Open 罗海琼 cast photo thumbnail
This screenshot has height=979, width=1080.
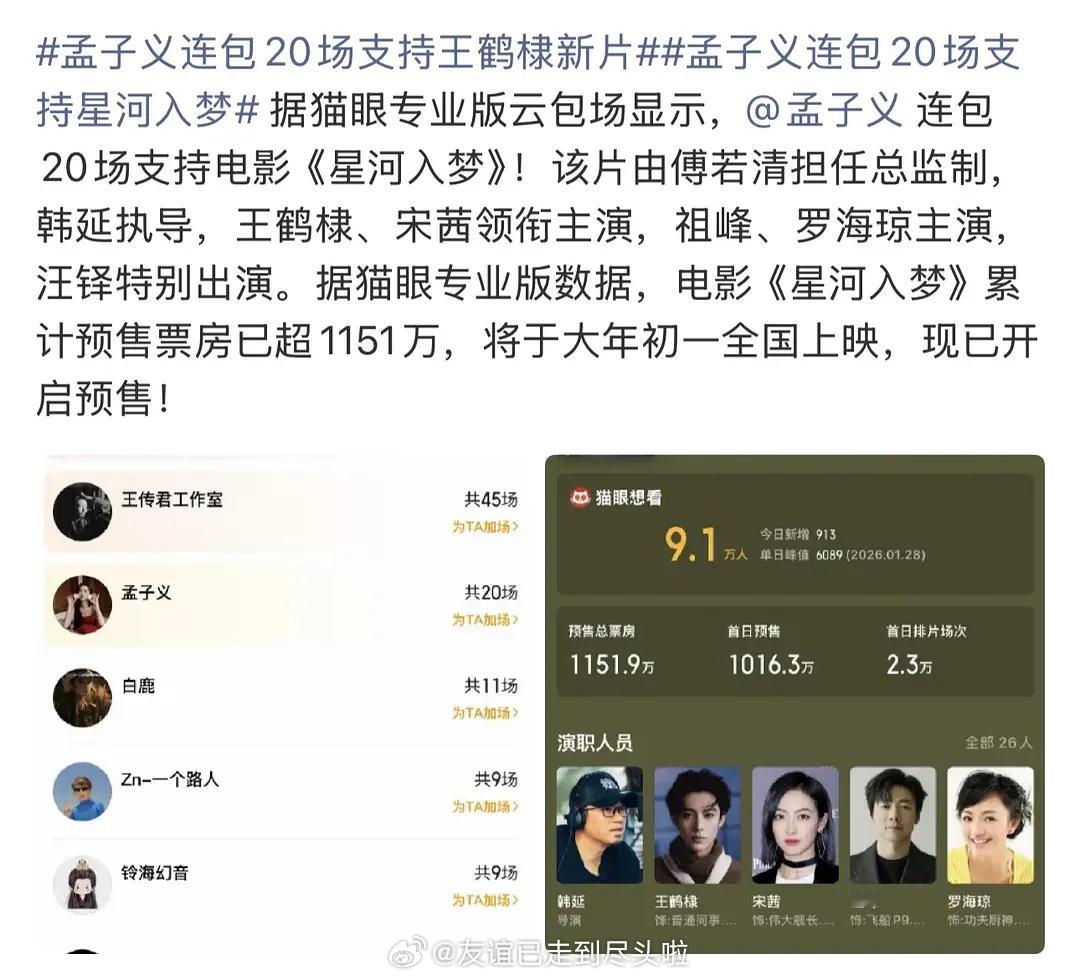point(990,825)
